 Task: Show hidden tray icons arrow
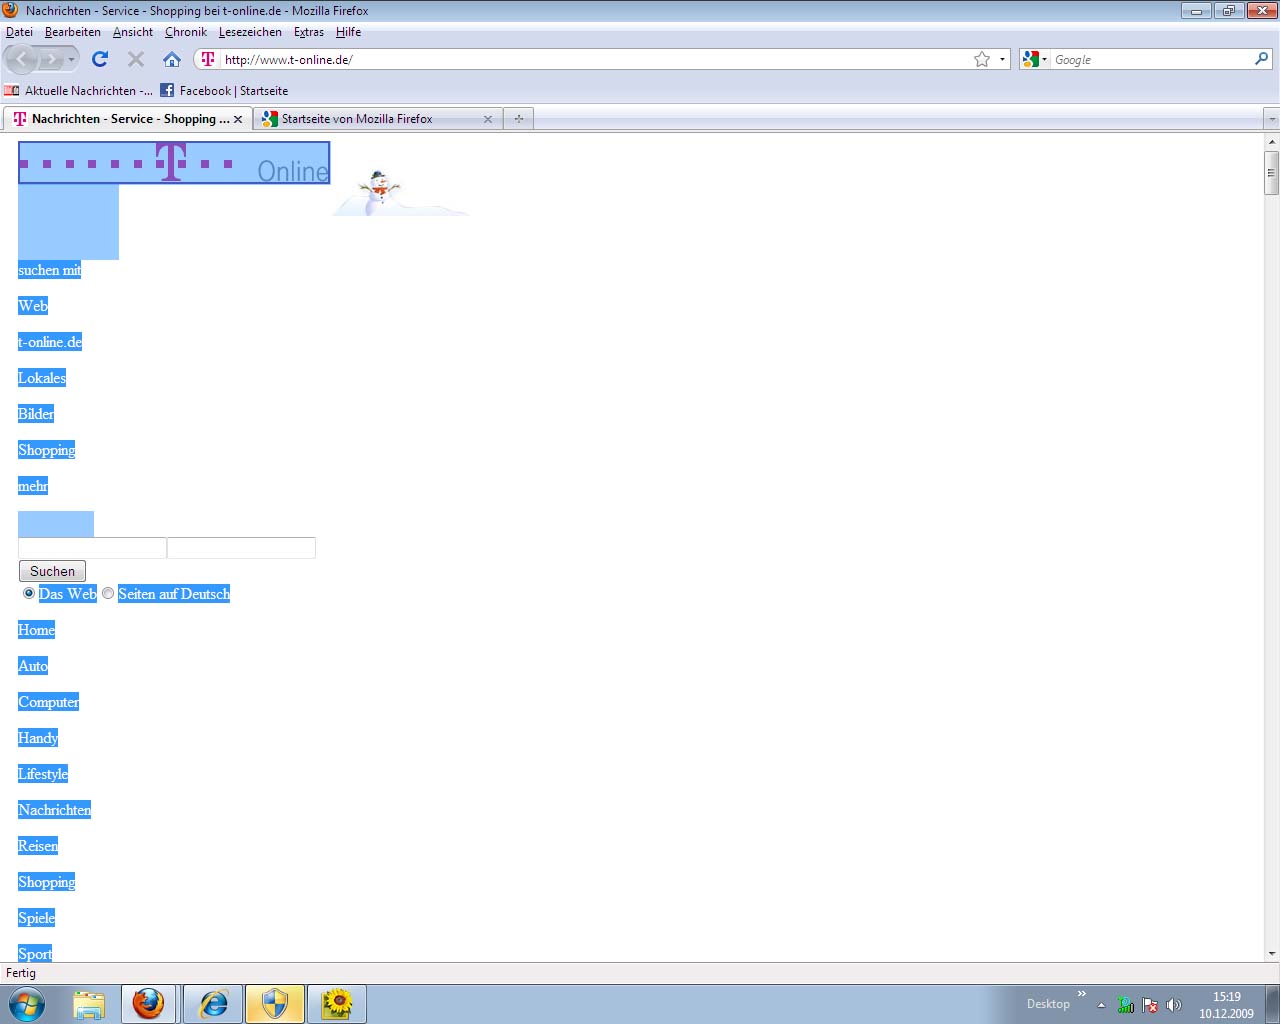click(x=1101, y=1005)
